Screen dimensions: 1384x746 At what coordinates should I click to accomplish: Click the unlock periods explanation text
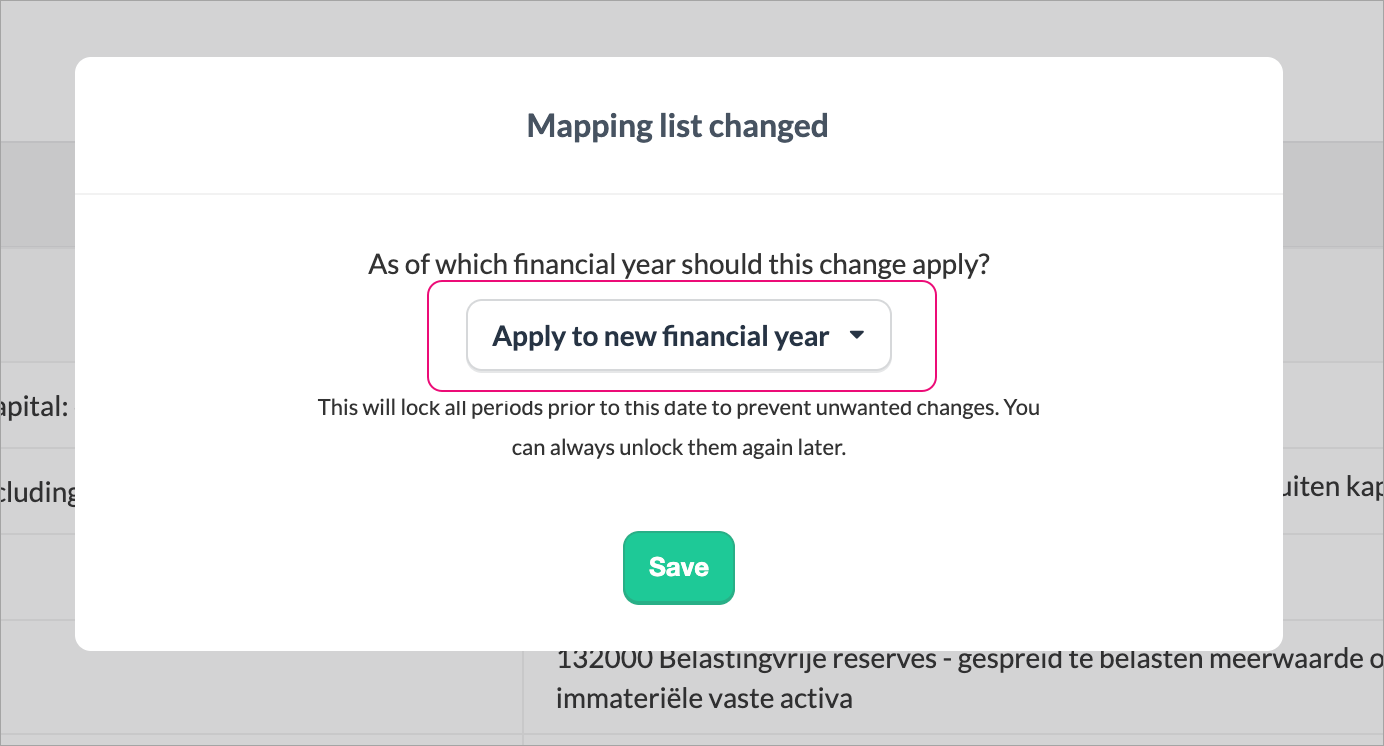tap(679, 427)
